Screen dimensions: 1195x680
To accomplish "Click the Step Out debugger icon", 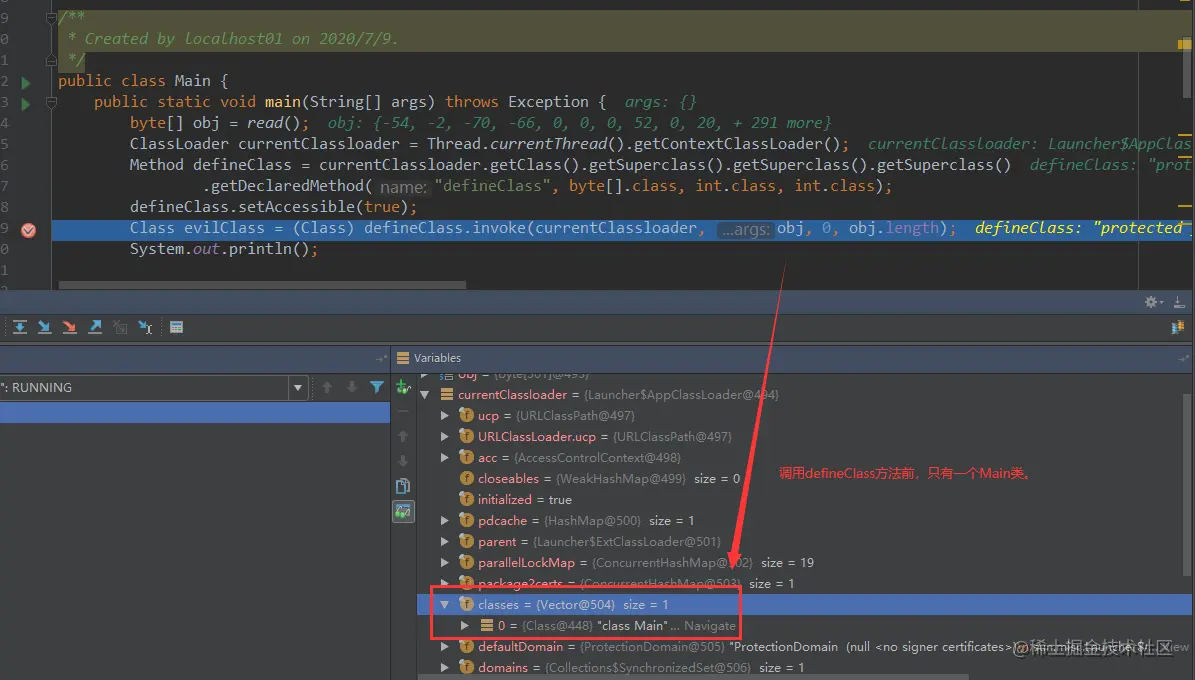I will pyautogui.click(x=95, y=327).
